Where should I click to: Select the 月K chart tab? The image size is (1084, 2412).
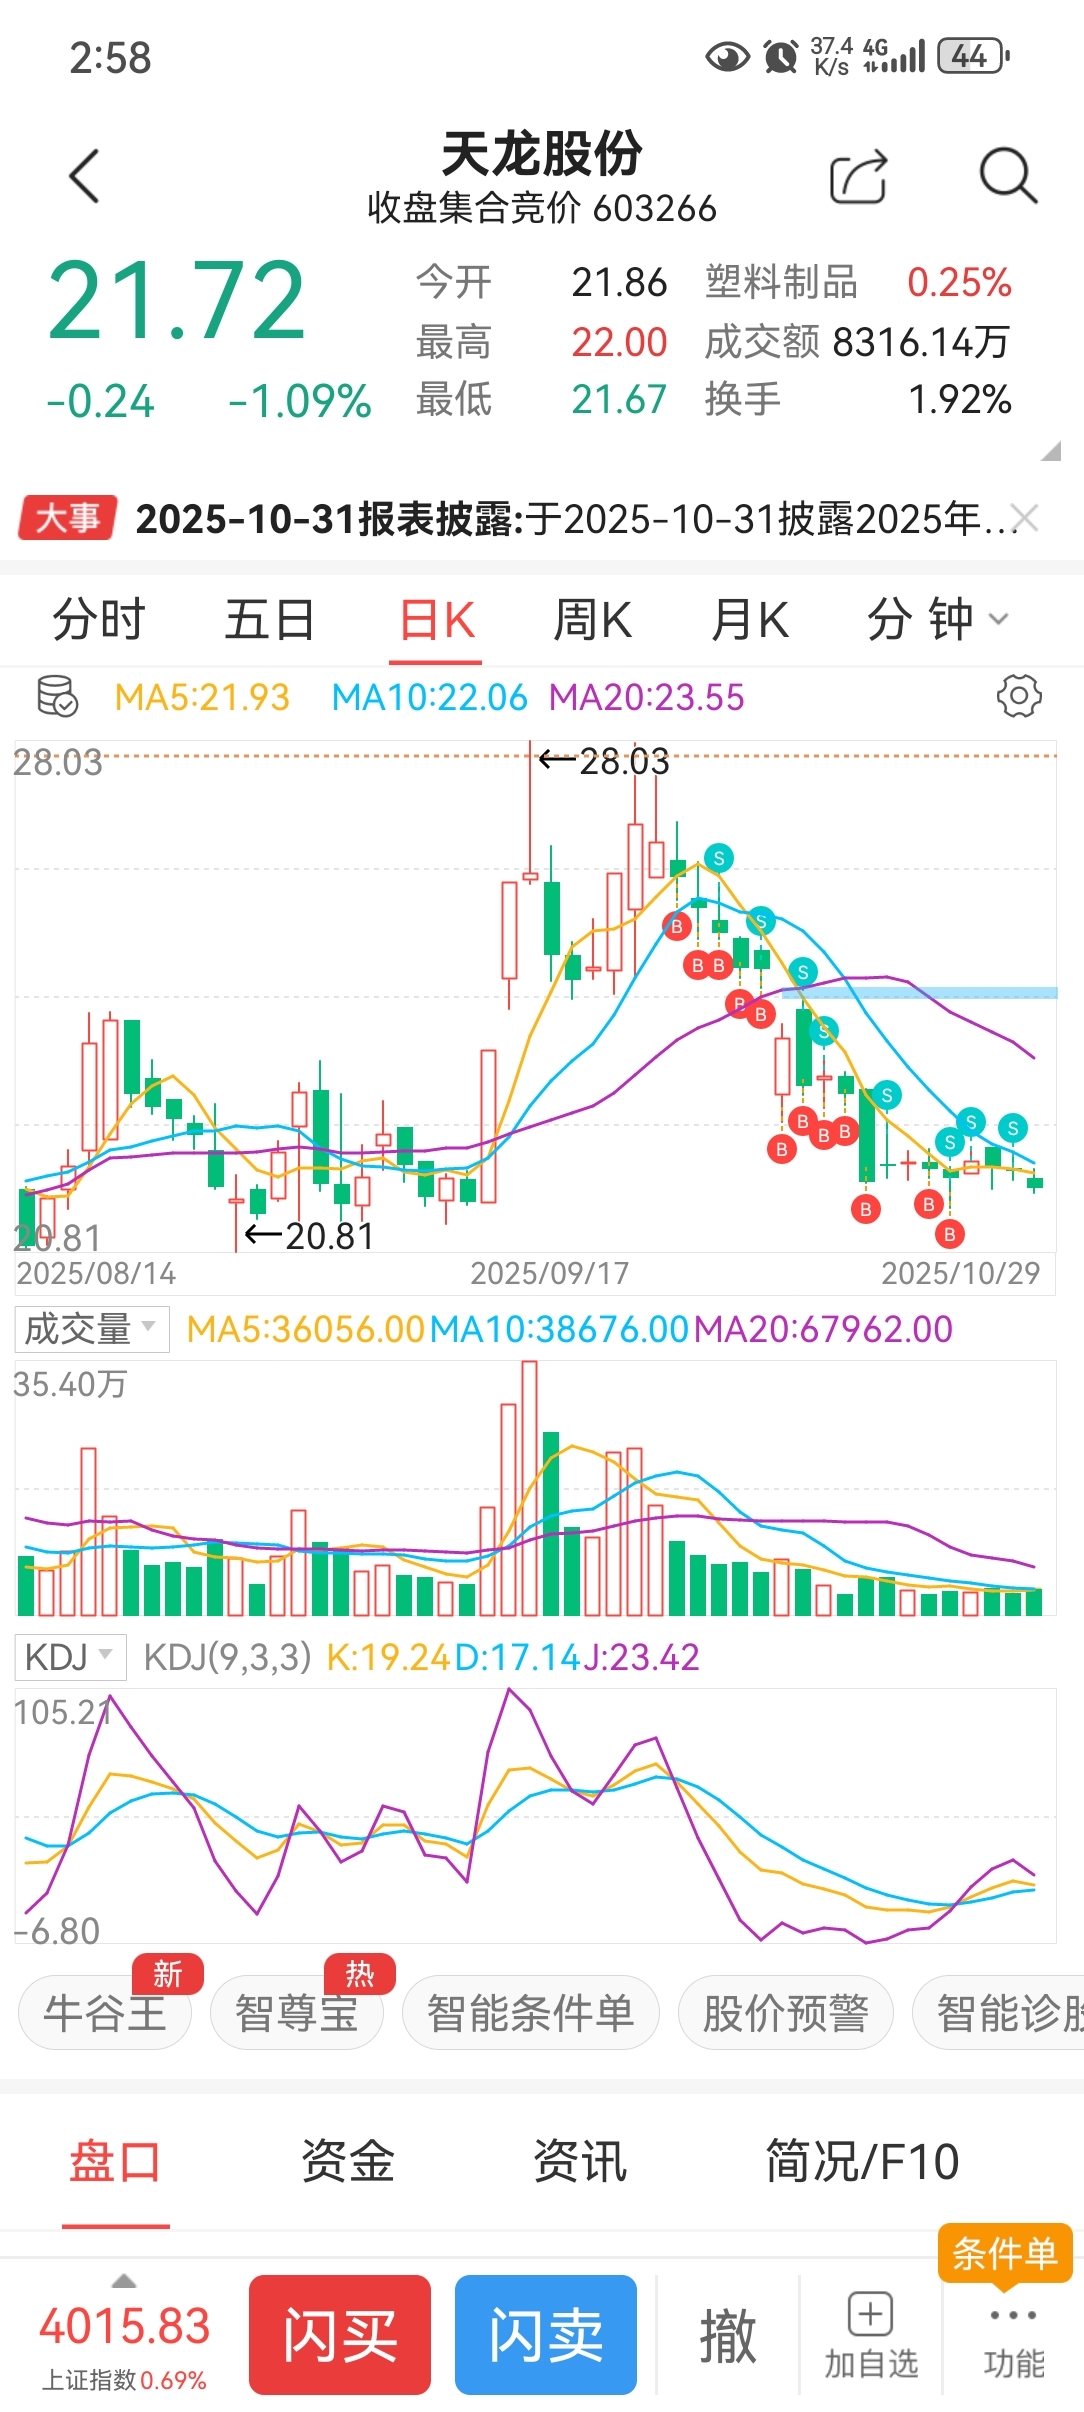pyautogui.click(x=749, y=620)
